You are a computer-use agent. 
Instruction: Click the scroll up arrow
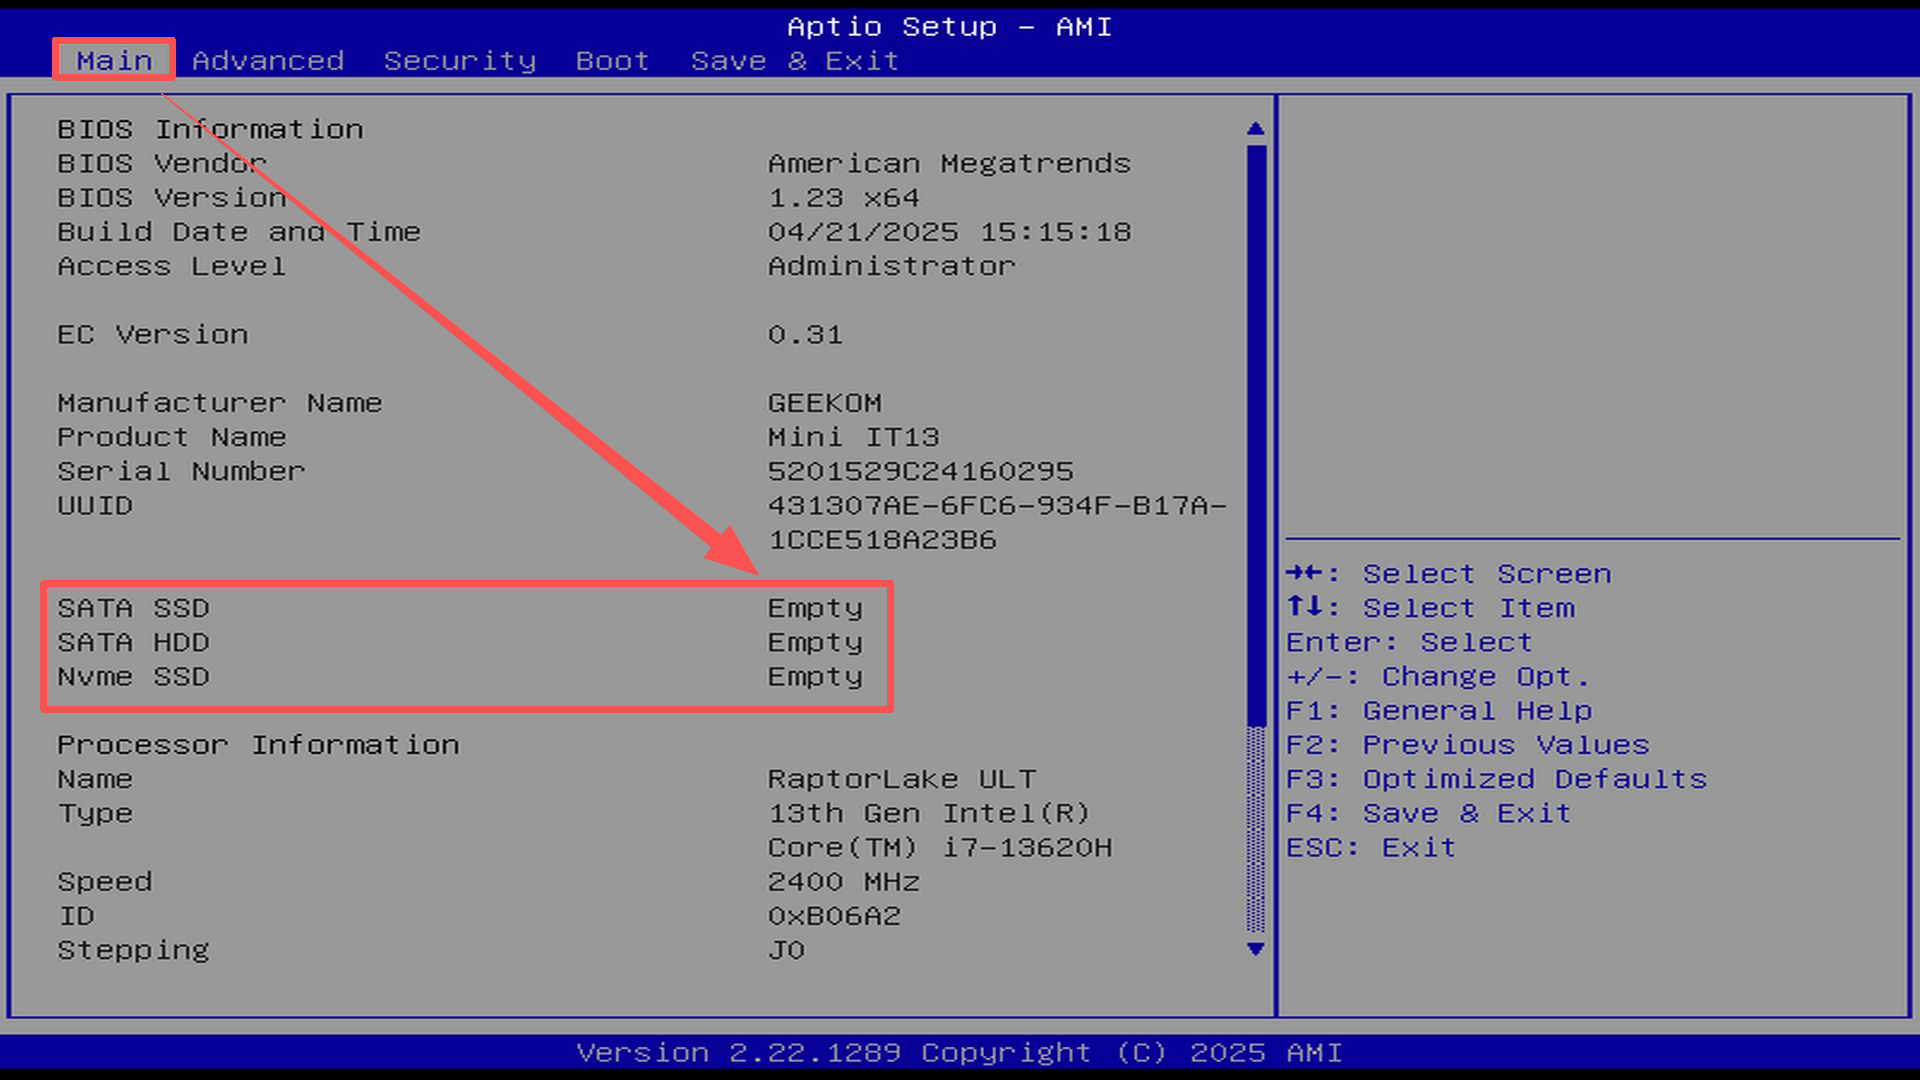click(1256, 129)
